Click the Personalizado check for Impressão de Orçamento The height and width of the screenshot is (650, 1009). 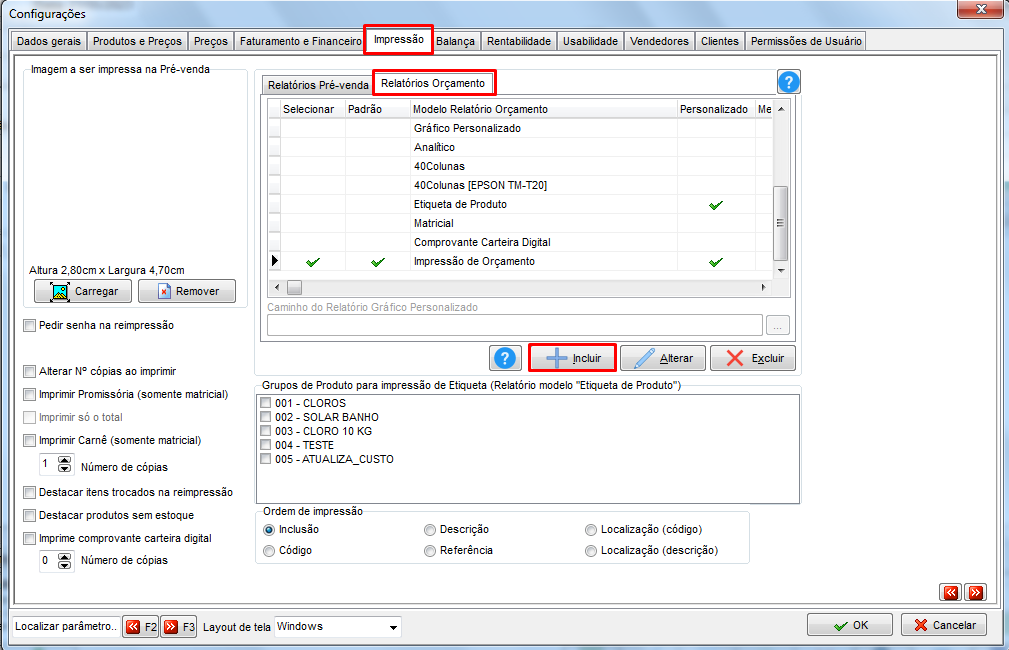tap(716, 262)
